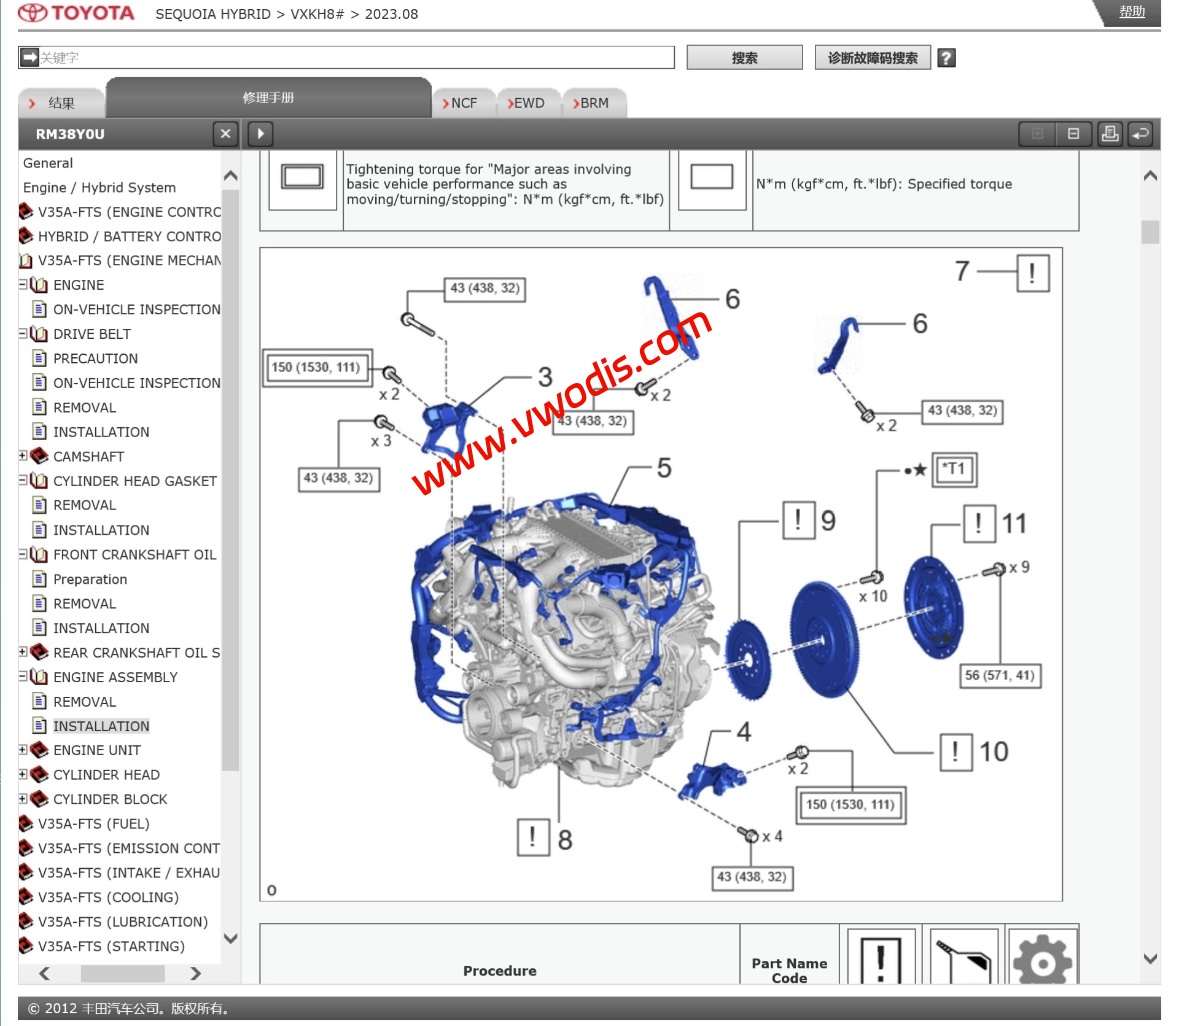This screenshot has width=1179, height=1026.
Task: Expand the CAMSHAFT tree node
Action: tap(23, 456)
